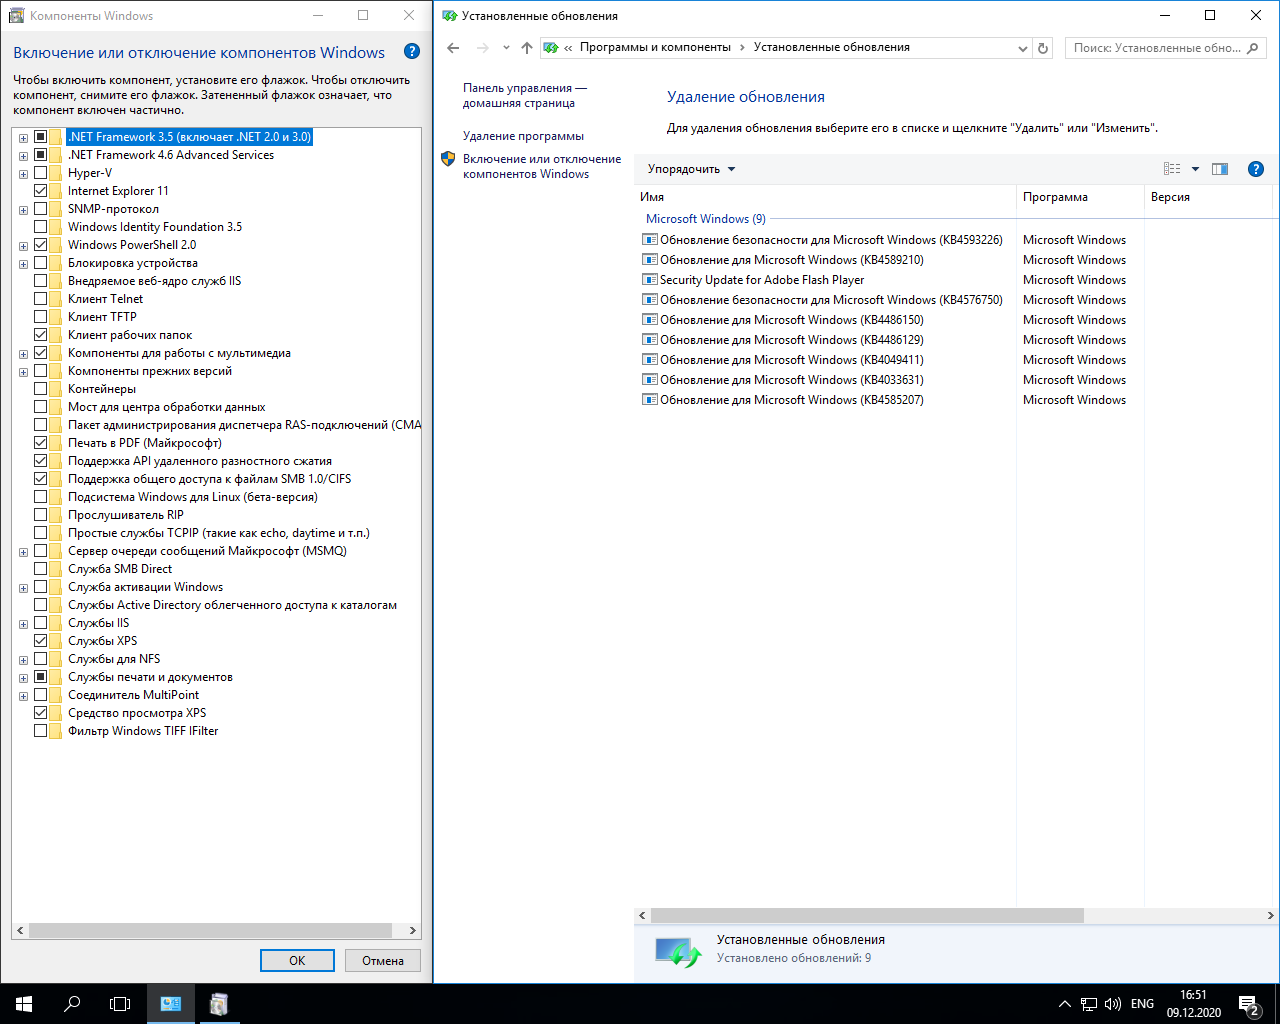1280x1024 pixels.
Task: Click right scroll arrow of updates list
Action: pos(1271,915)
